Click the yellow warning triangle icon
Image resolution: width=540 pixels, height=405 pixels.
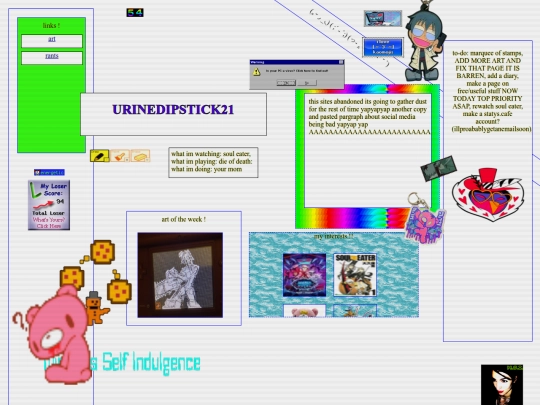pyautogui.click(x=257, y=72)
